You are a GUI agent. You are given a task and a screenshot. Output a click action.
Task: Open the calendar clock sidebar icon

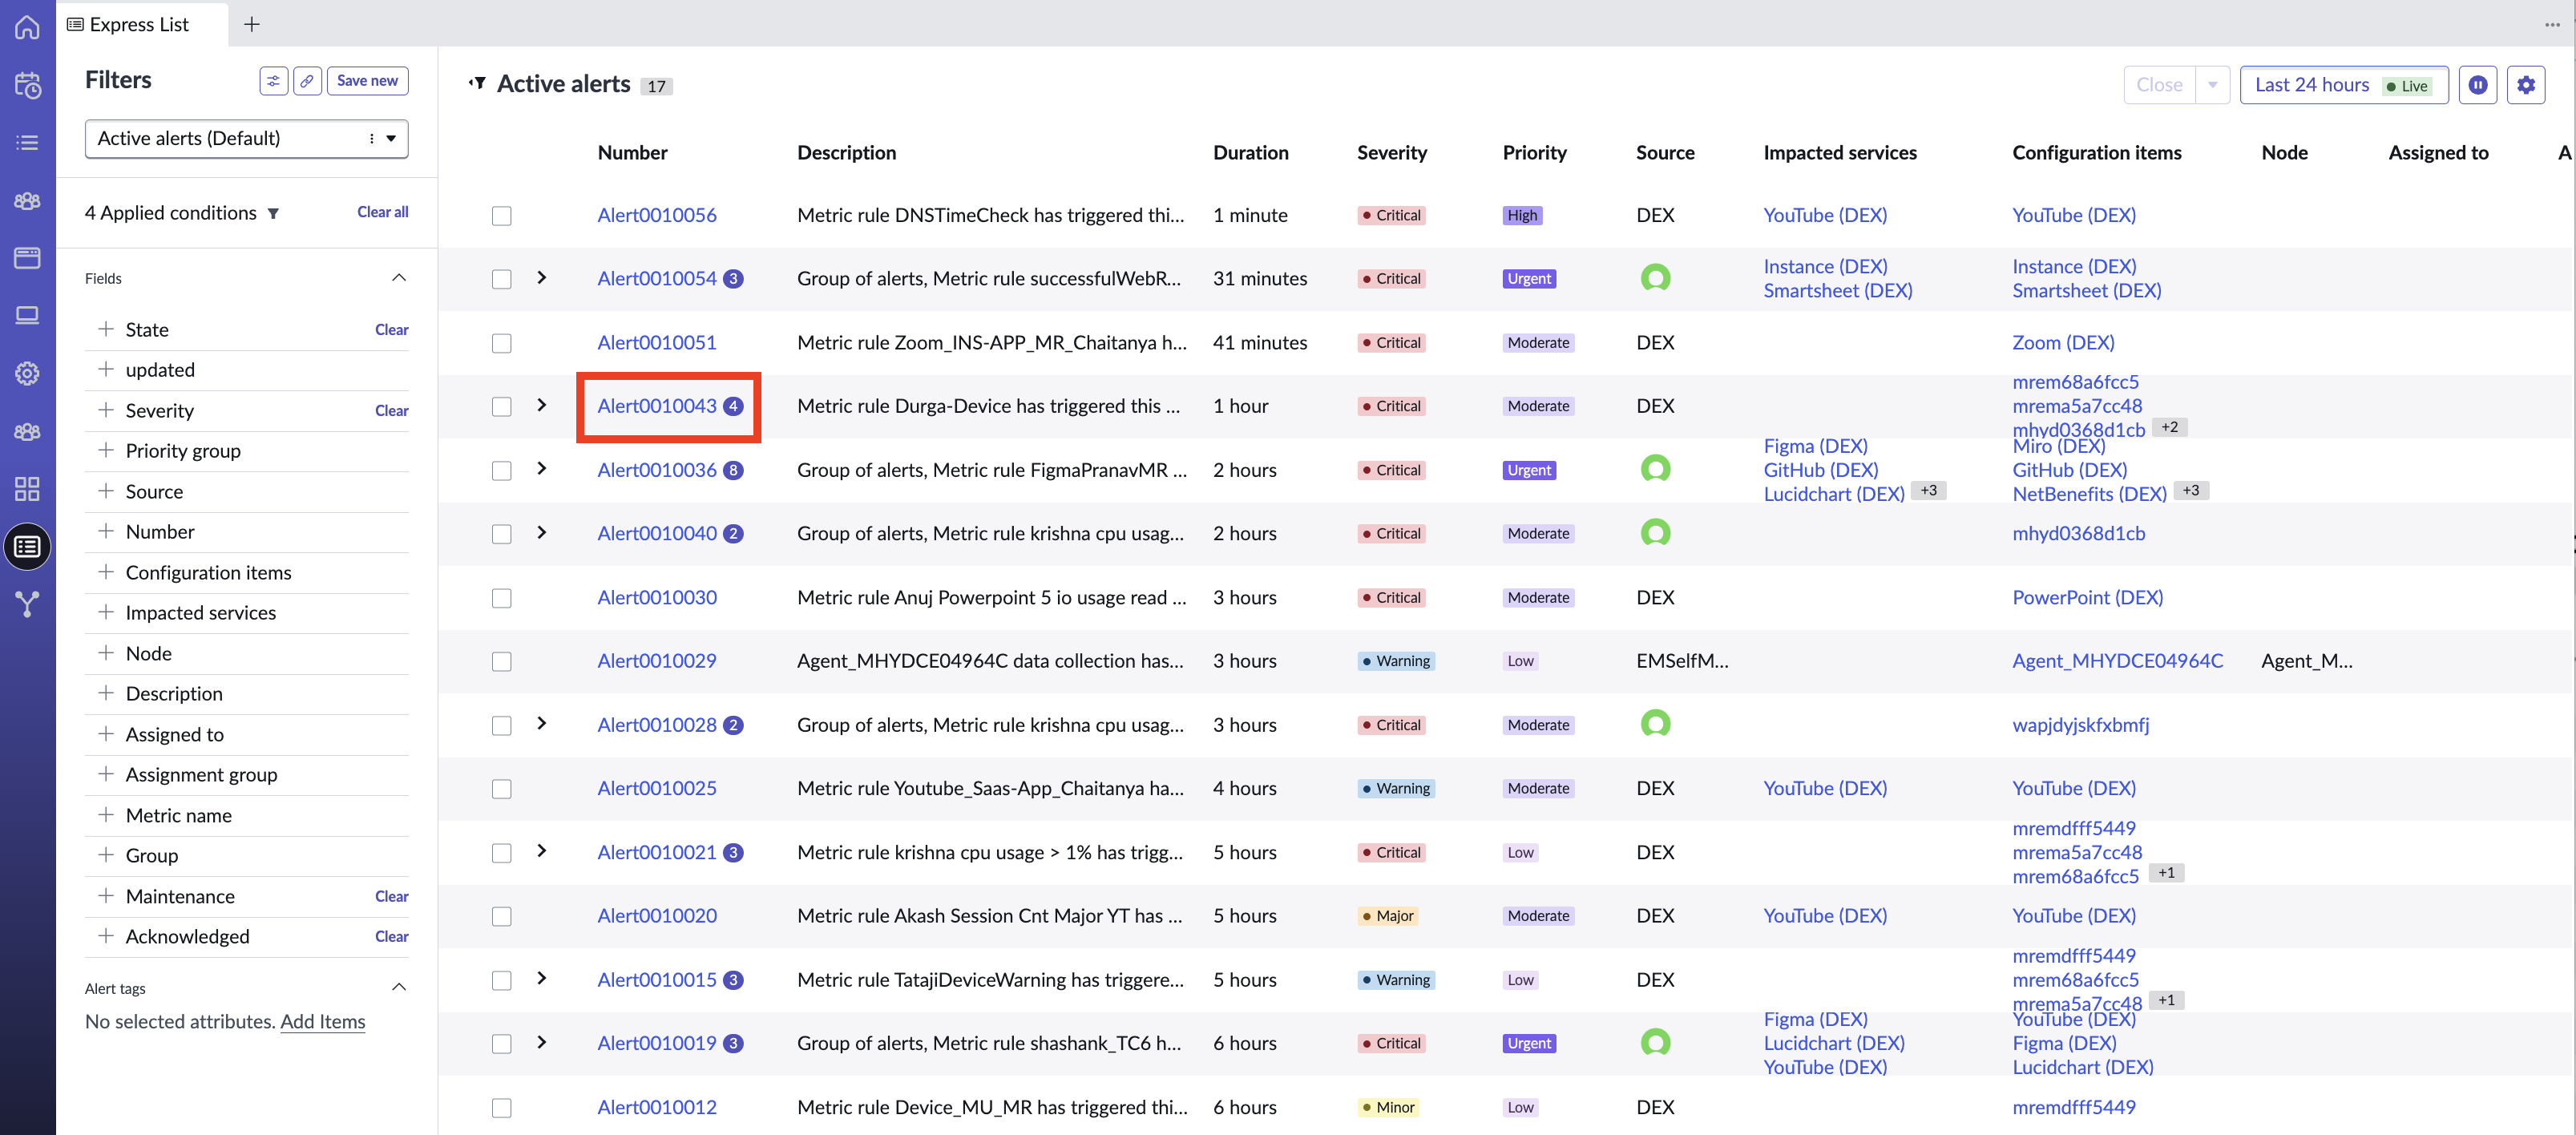point(27,85)
